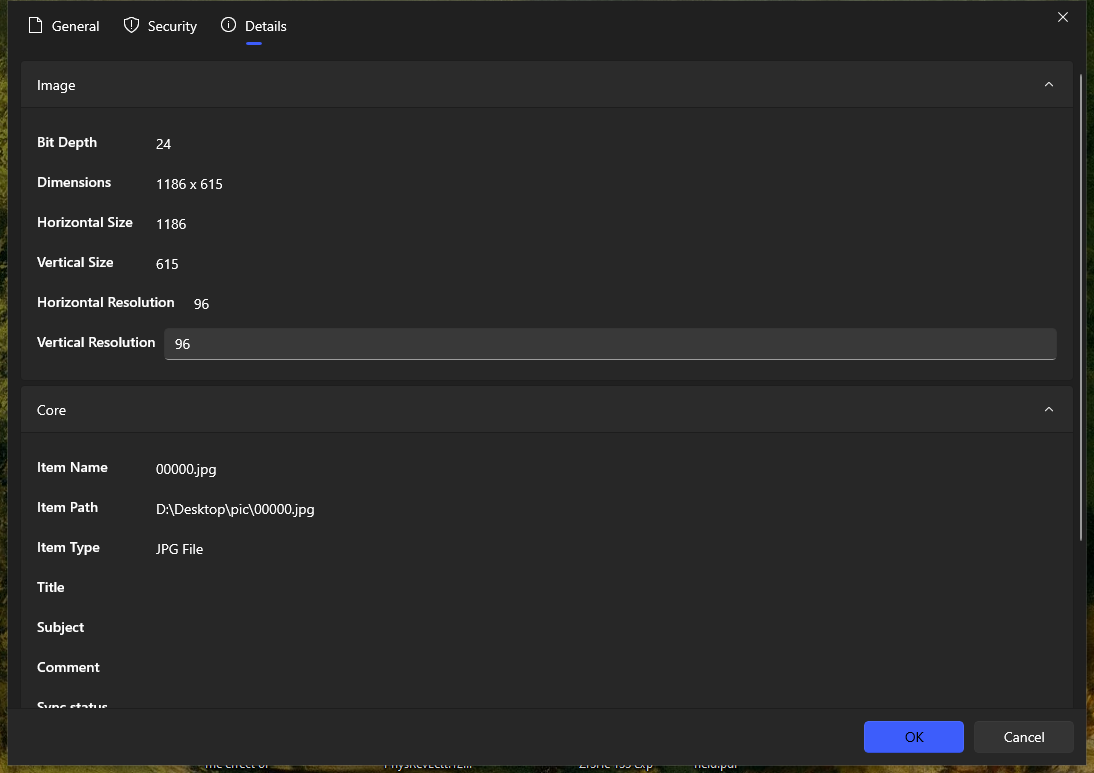Switch to the General tab
Viewport: 1094px width, 773px height.
(x=63, y=26)
